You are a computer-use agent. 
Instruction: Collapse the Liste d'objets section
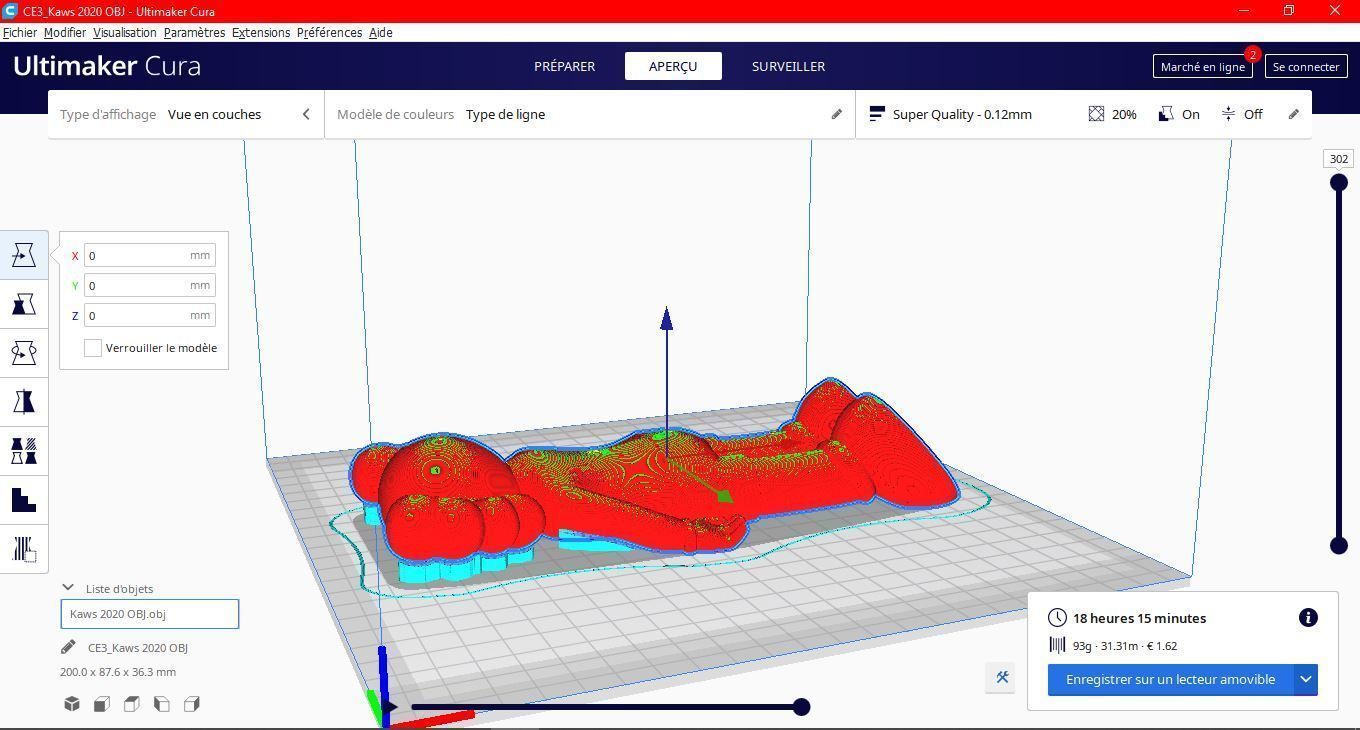click(x=68, y=588)
